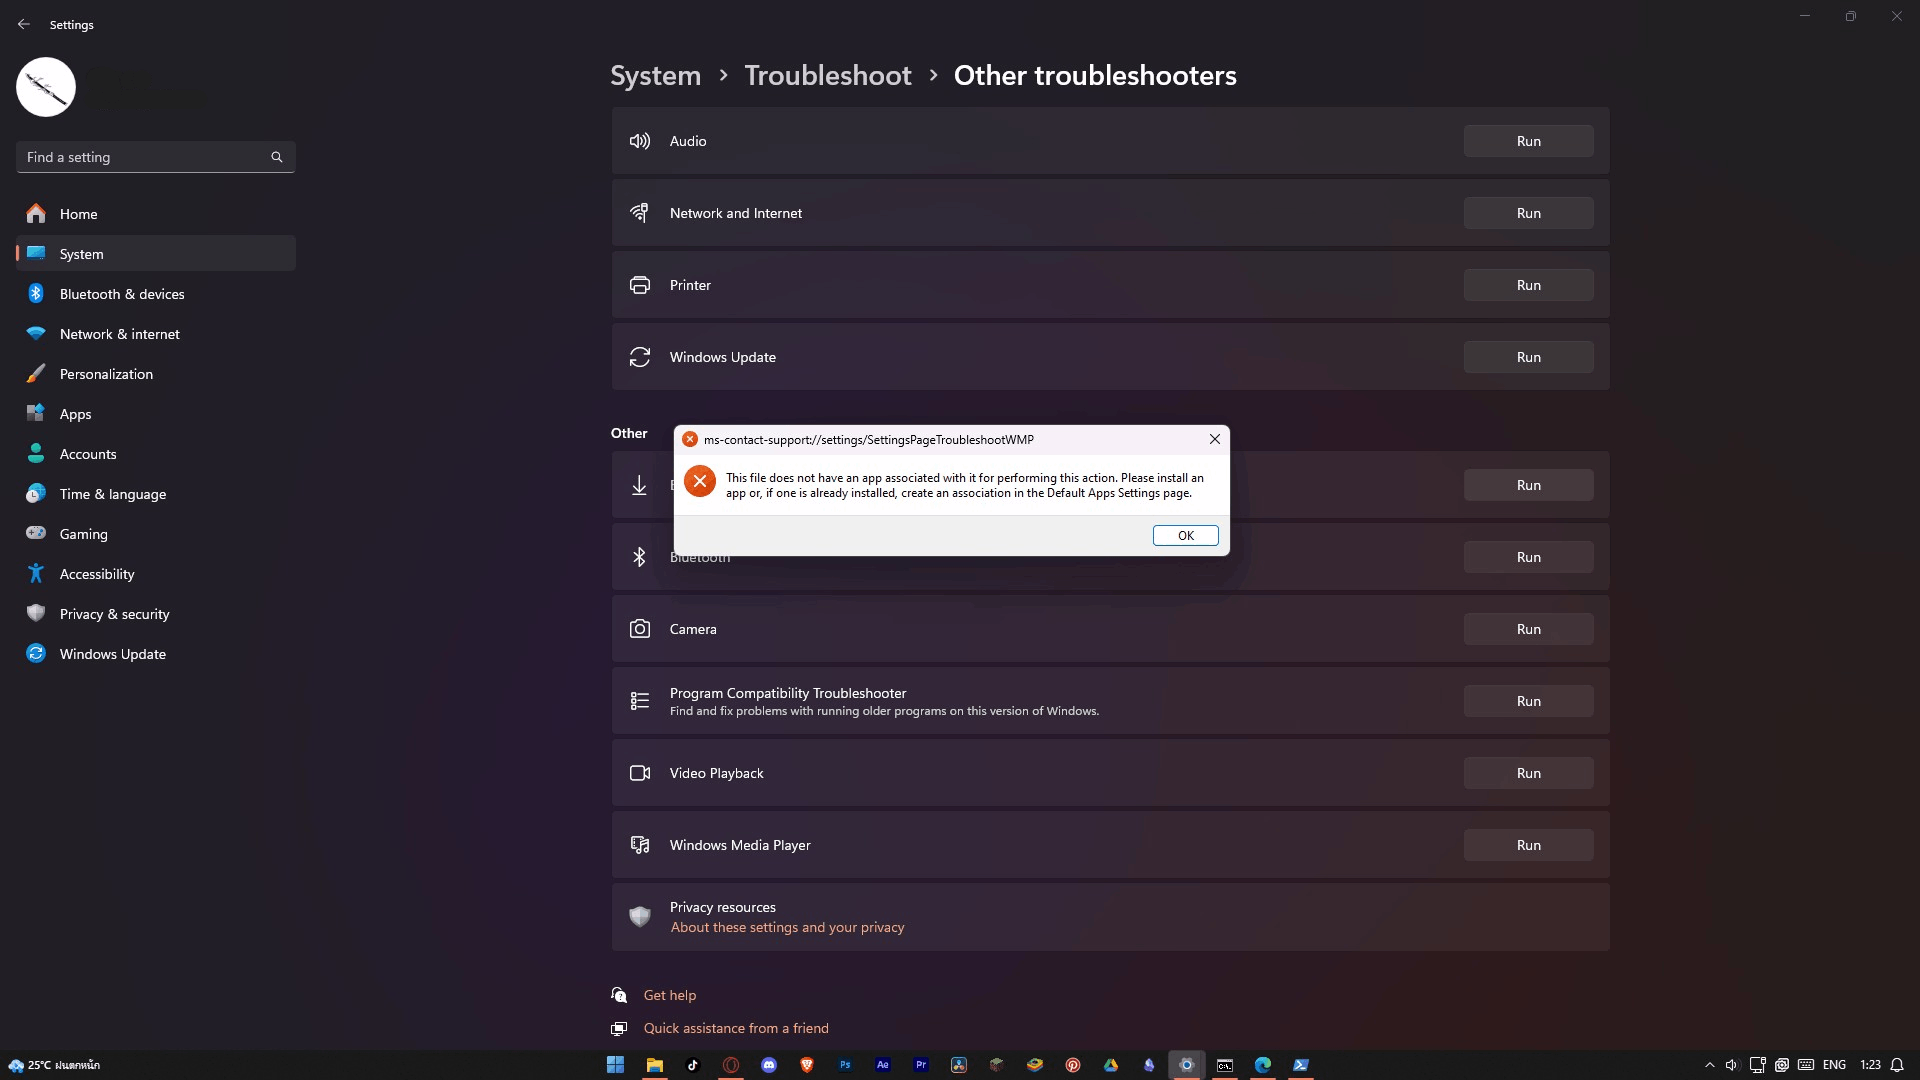Click the back arrow in Settings
Image resolution: width=1920 pixels, height=1080 pixels.
coord(24,24)
